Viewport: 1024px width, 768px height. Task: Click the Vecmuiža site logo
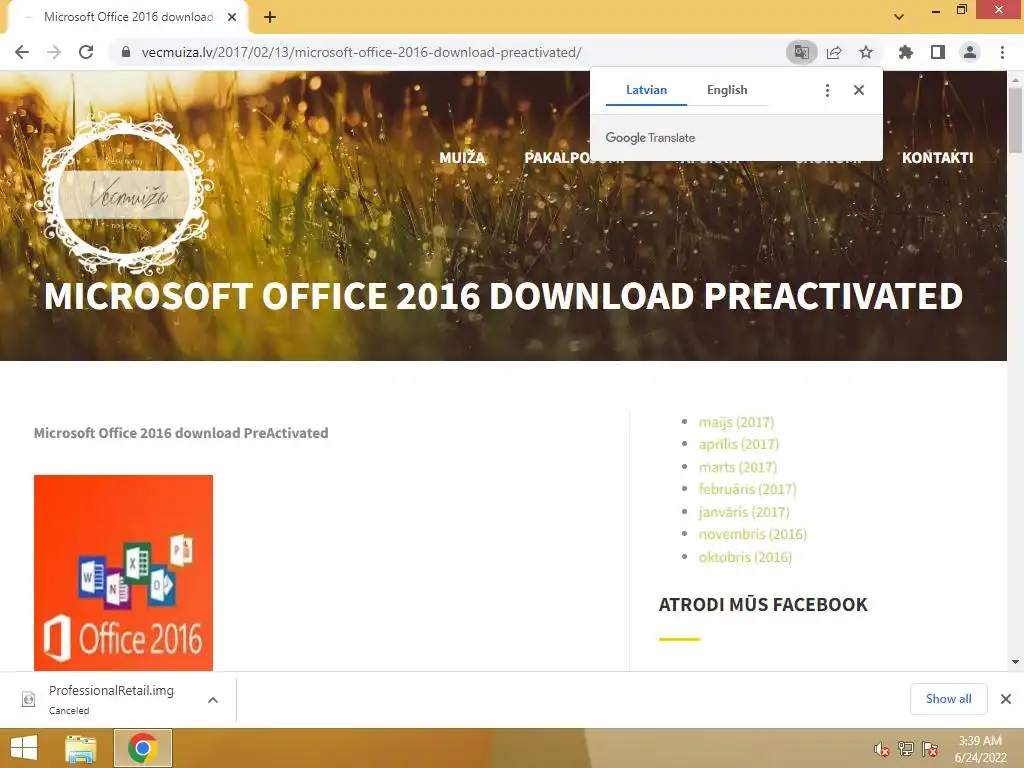(124, 193)
